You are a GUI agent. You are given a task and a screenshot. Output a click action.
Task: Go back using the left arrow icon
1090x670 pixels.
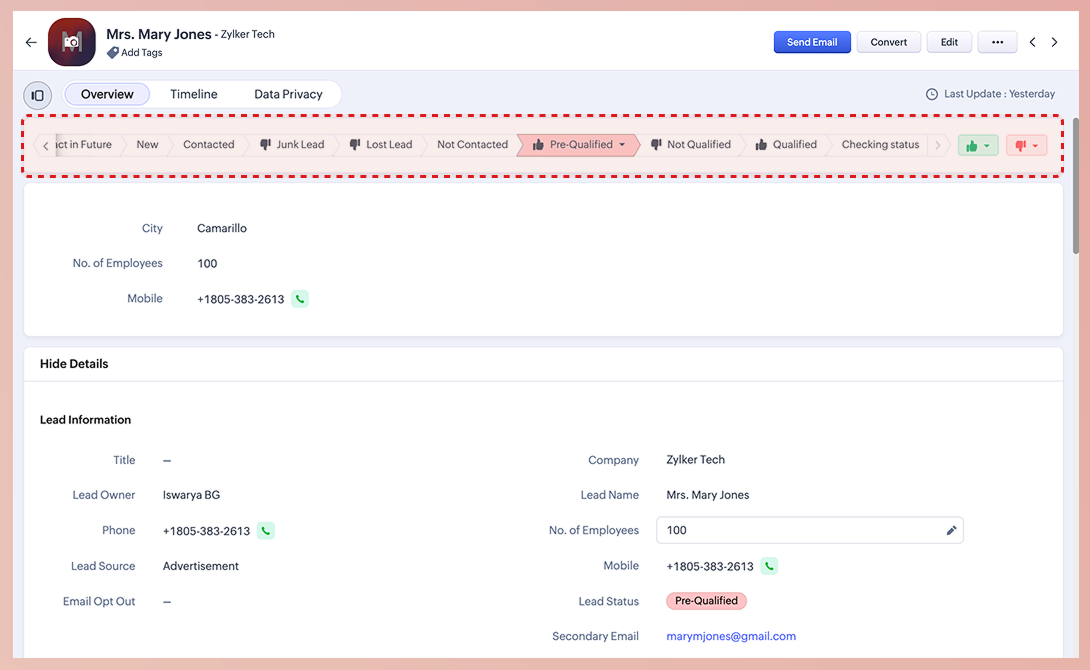[x=31, y=42]
